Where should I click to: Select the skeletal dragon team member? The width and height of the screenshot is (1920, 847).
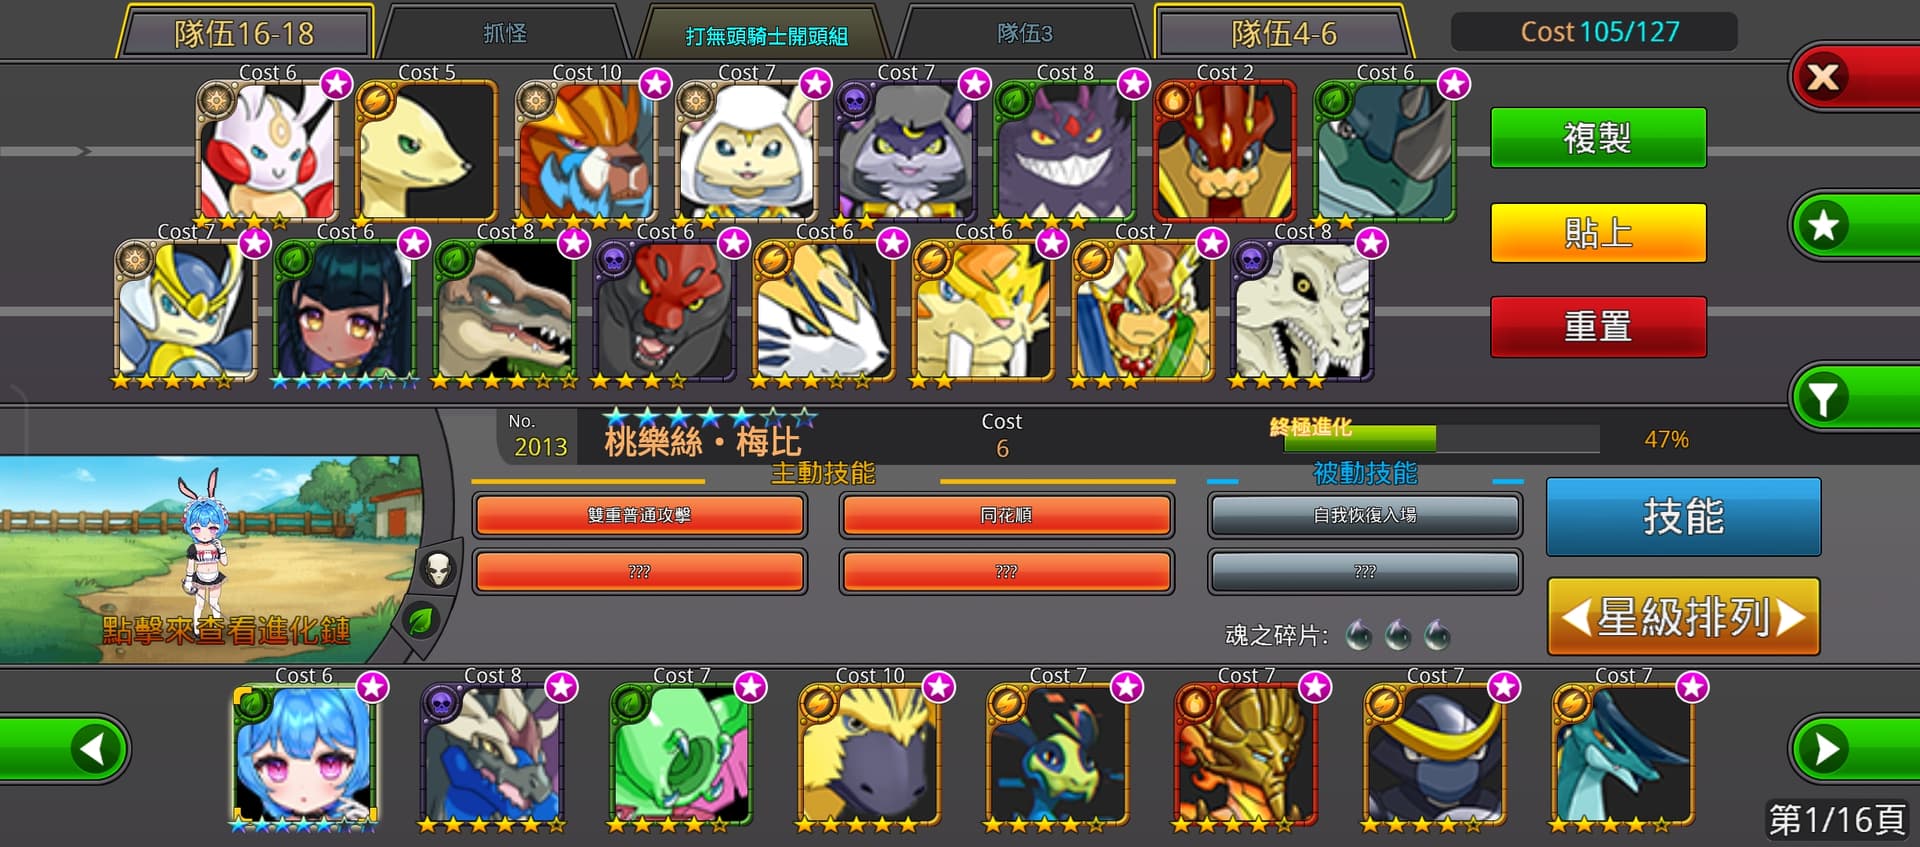click(x=1302, y=310)
